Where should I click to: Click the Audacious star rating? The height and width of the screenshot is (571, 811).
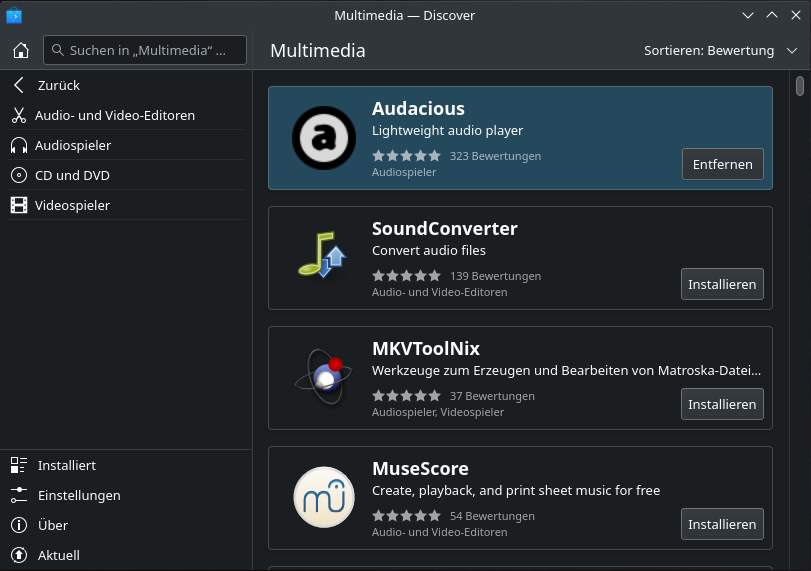406,156
